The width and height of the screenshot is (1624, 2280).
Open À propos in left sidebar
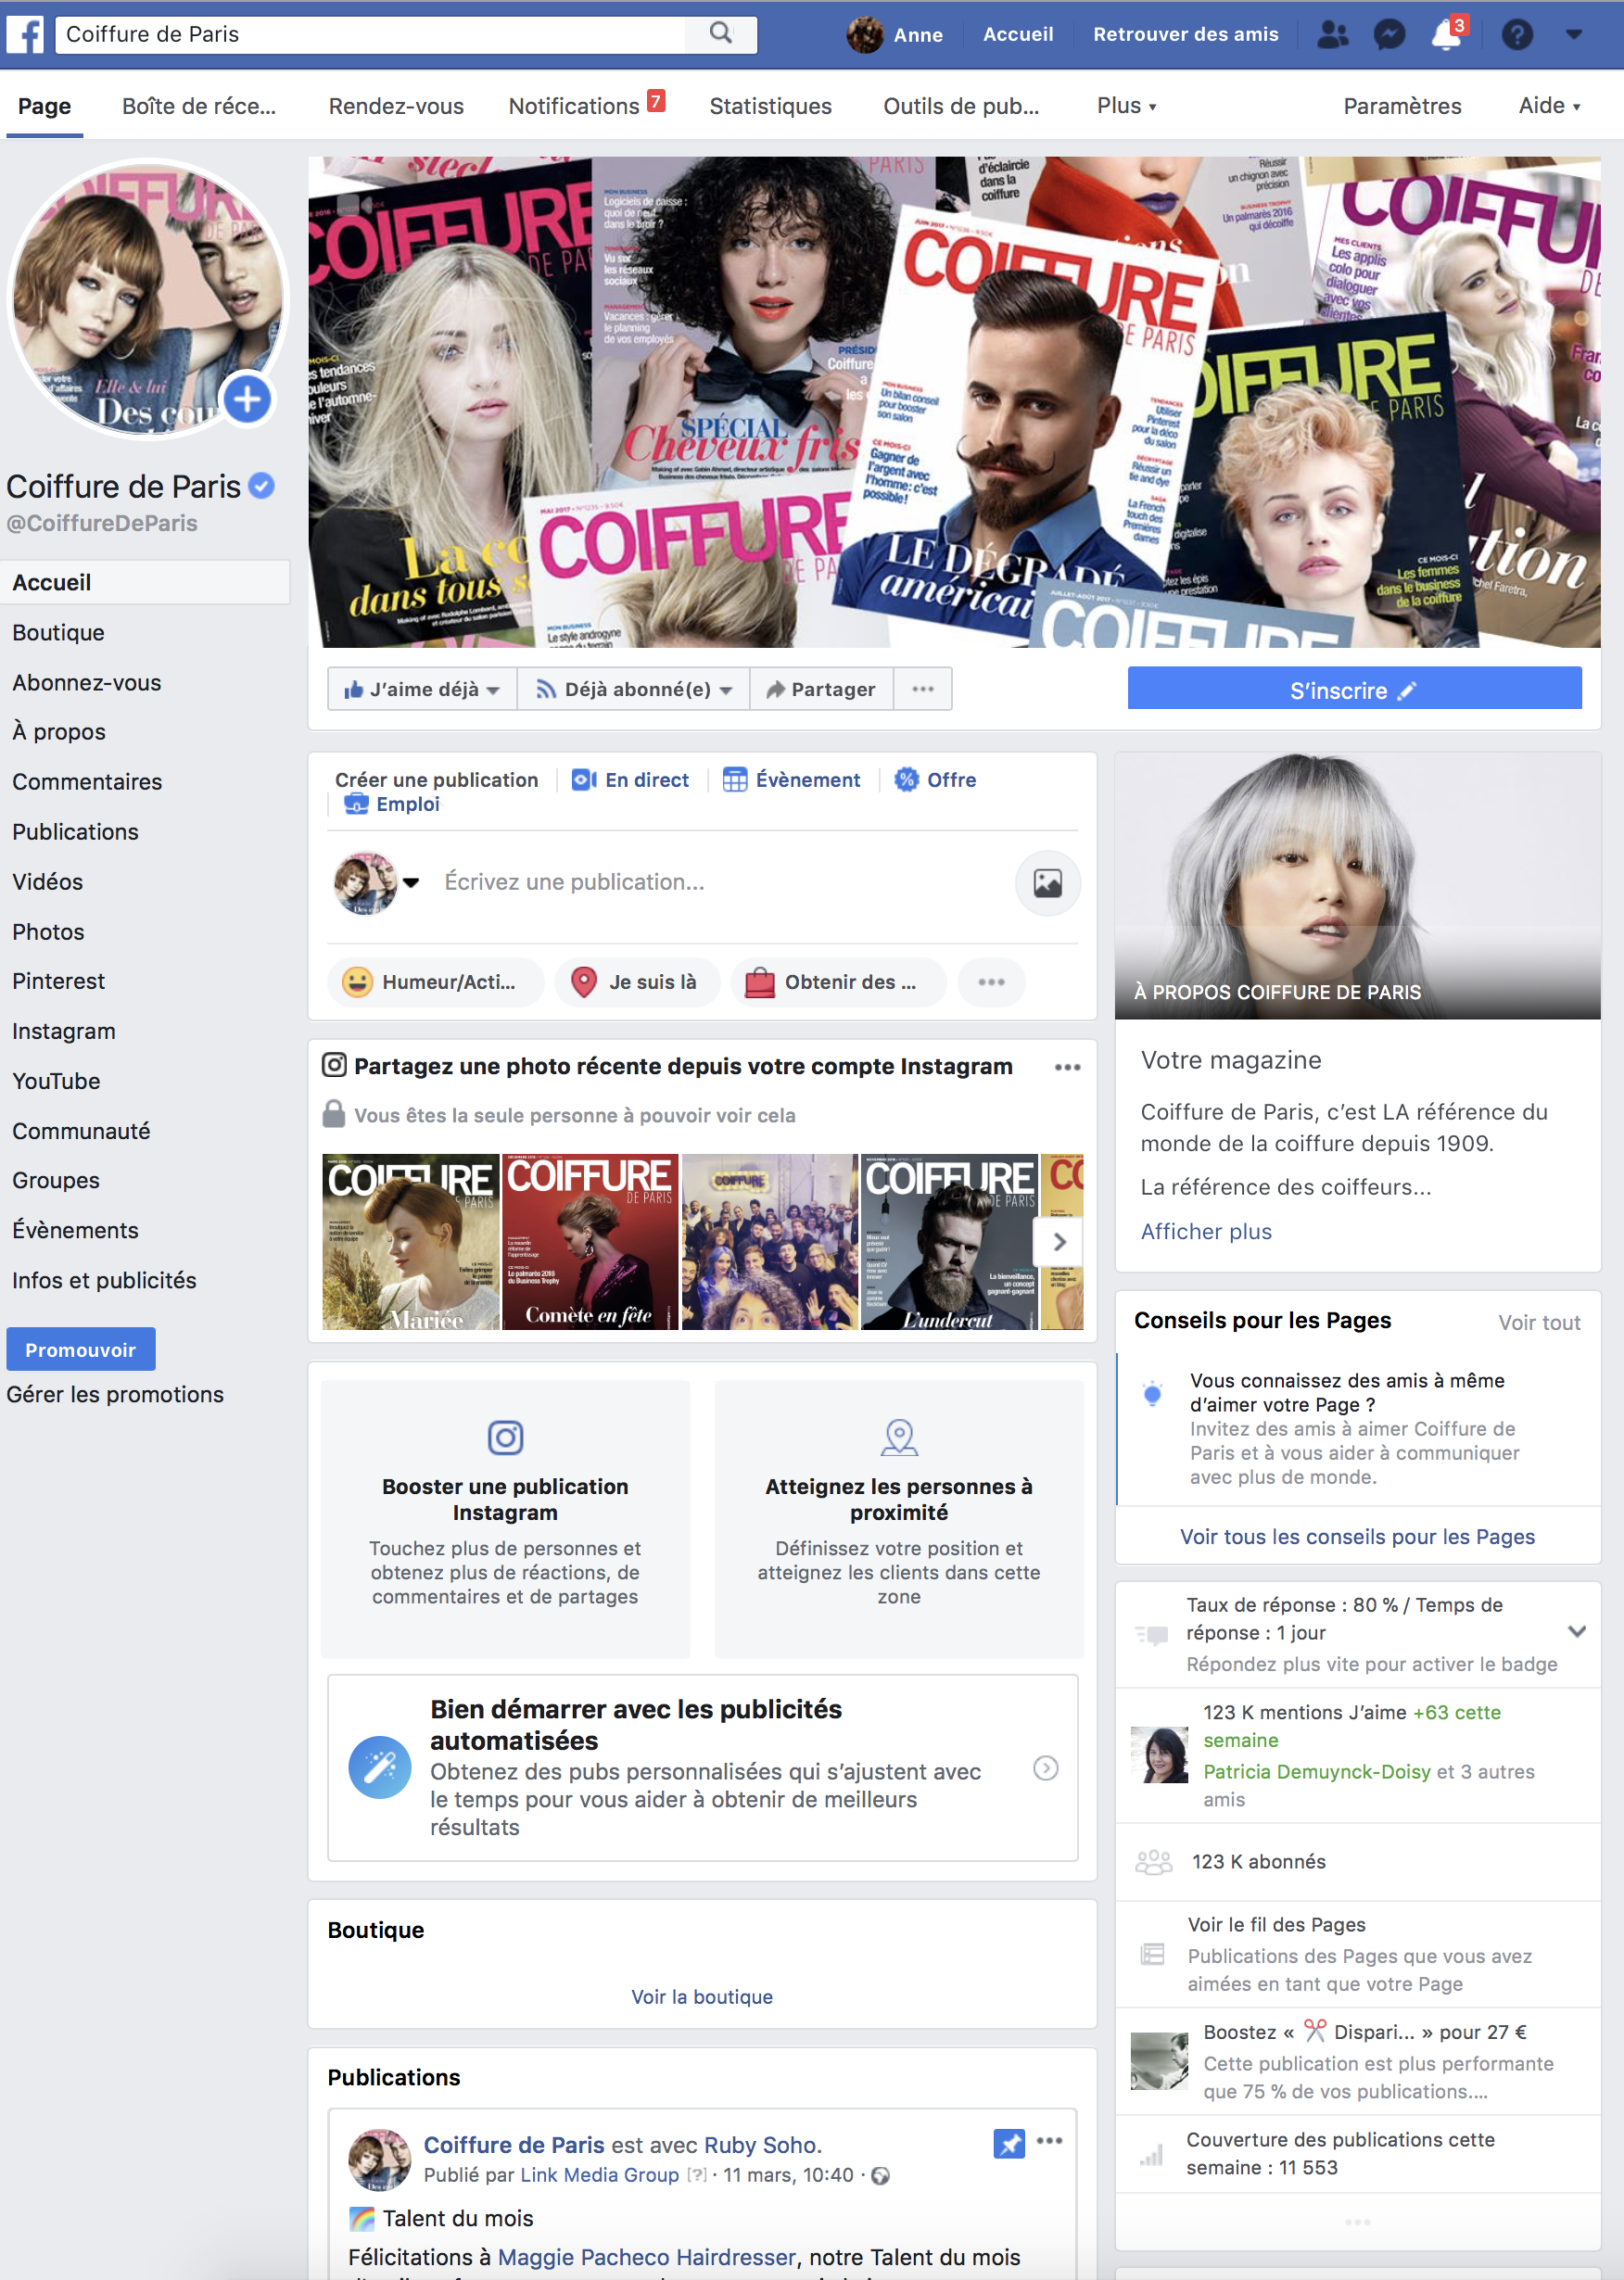59,732
